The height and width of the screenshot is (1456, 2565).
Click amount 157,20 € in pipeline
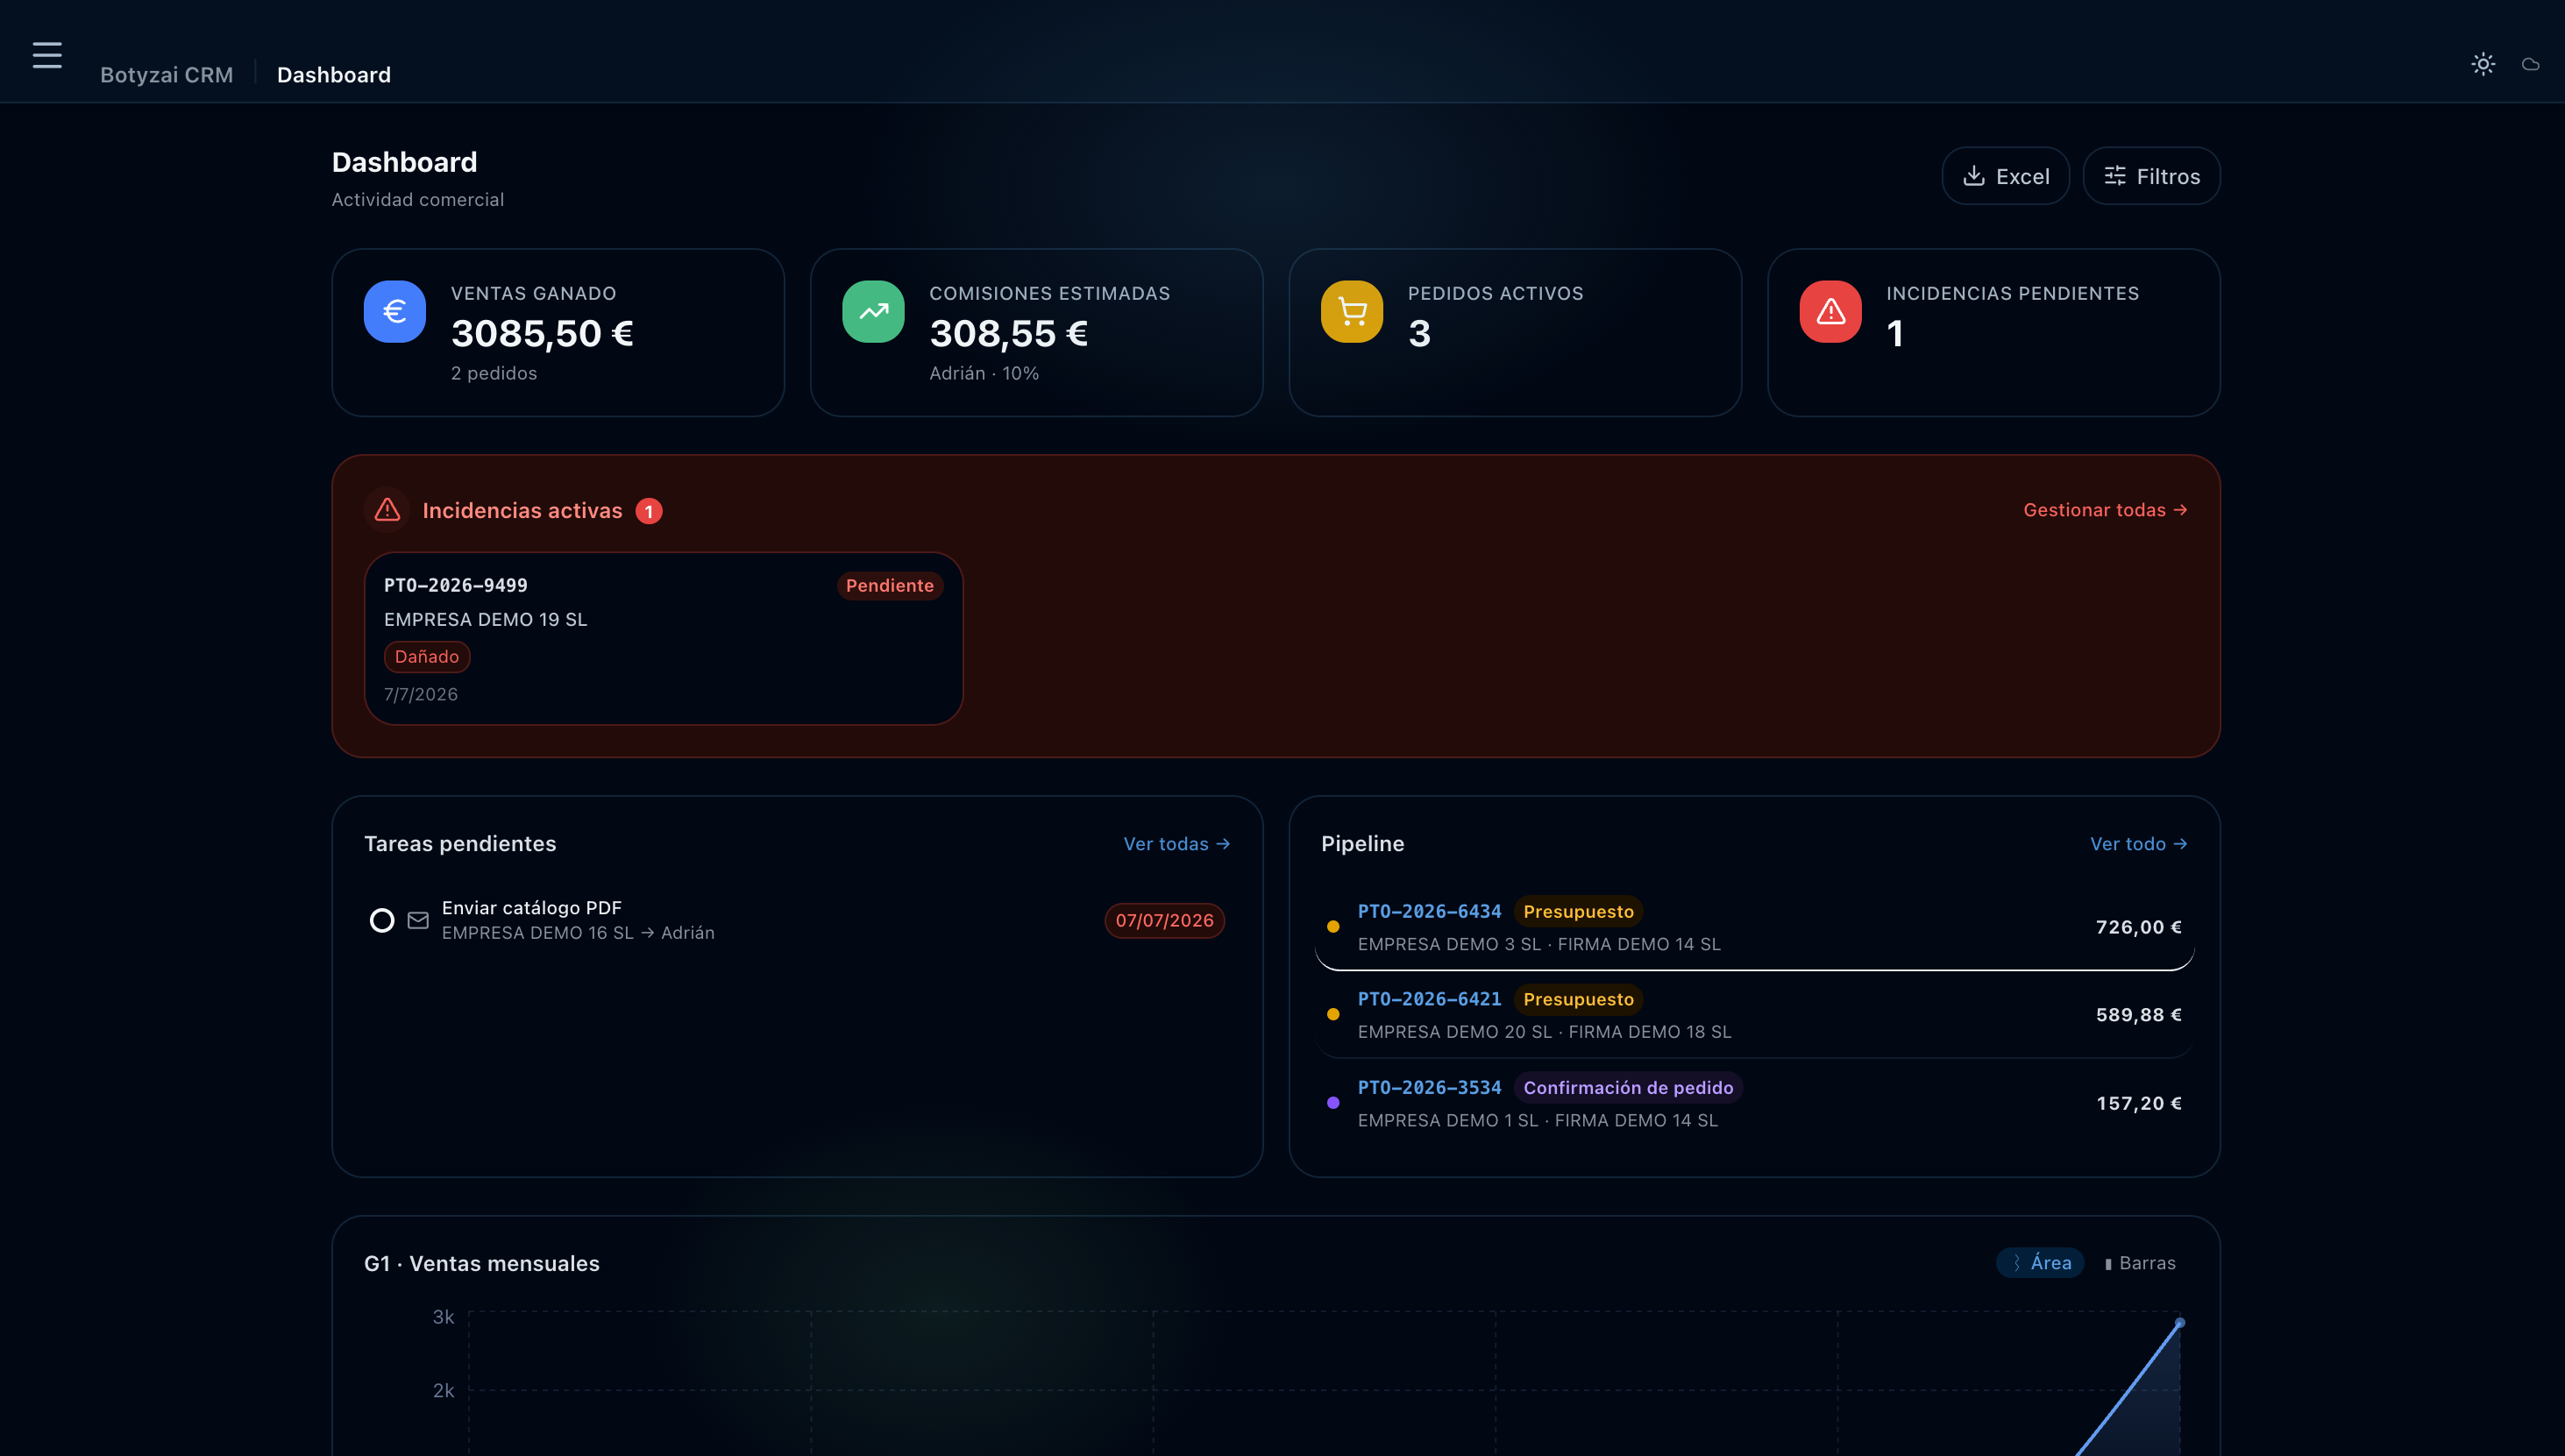2139,1103
